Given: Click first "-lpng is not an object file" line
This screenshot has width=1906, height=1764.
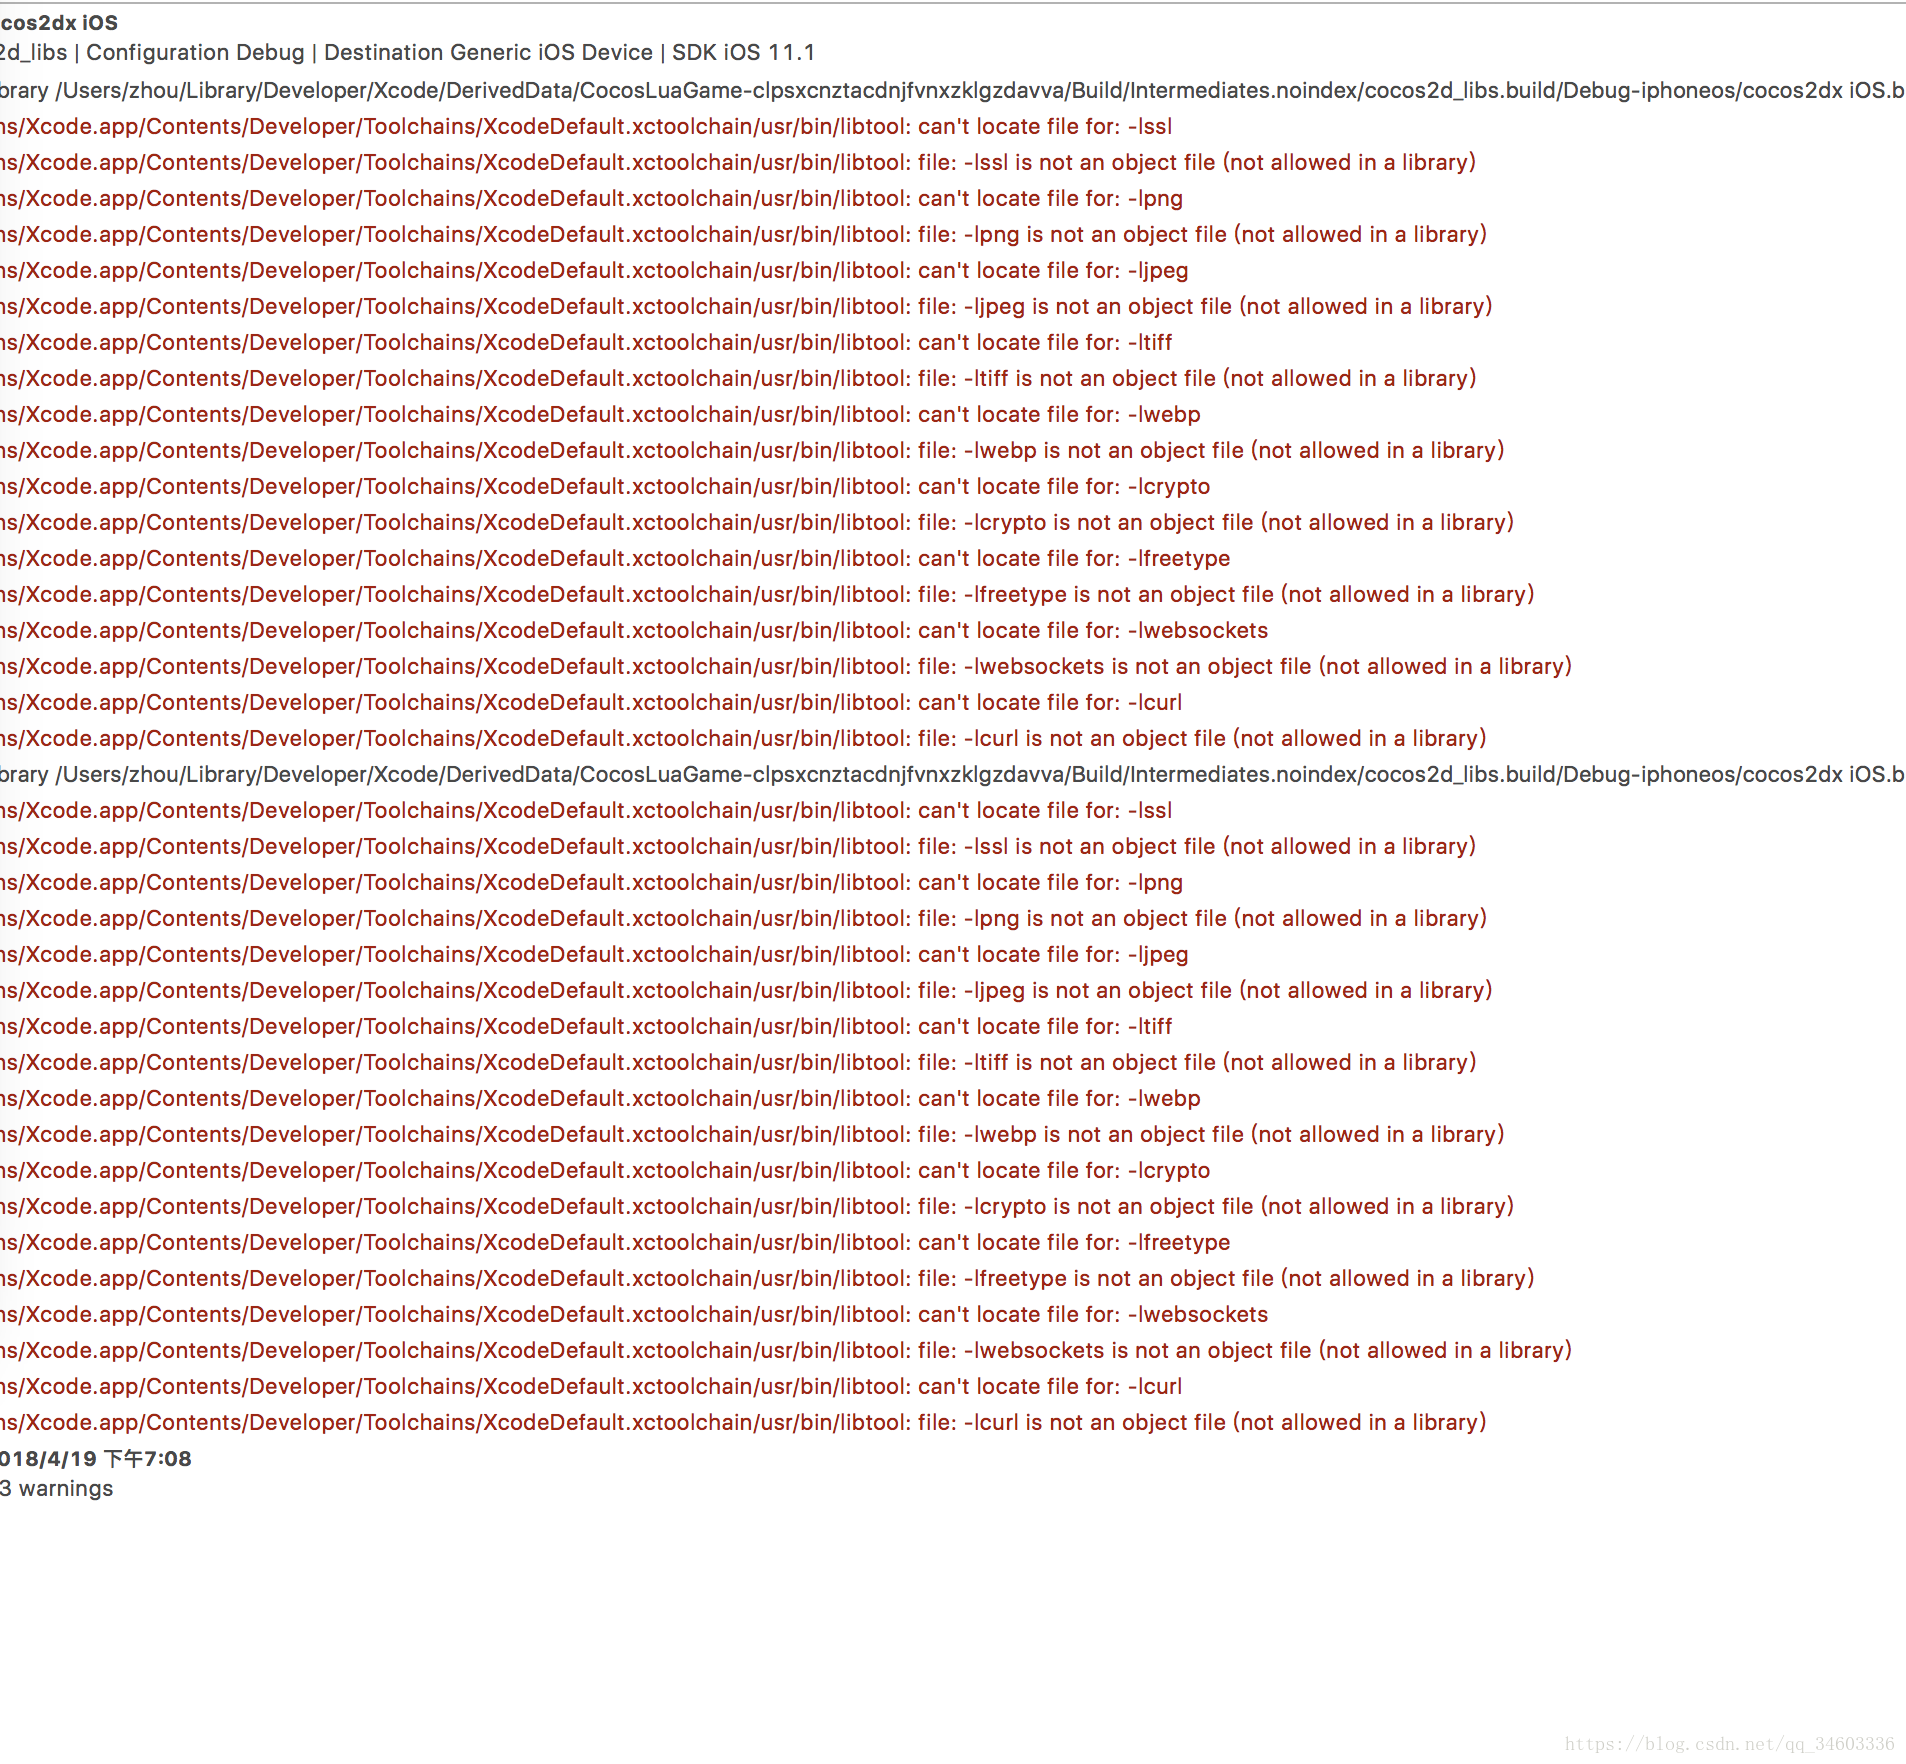Looking at the screenshot, I should click(744, 234).
